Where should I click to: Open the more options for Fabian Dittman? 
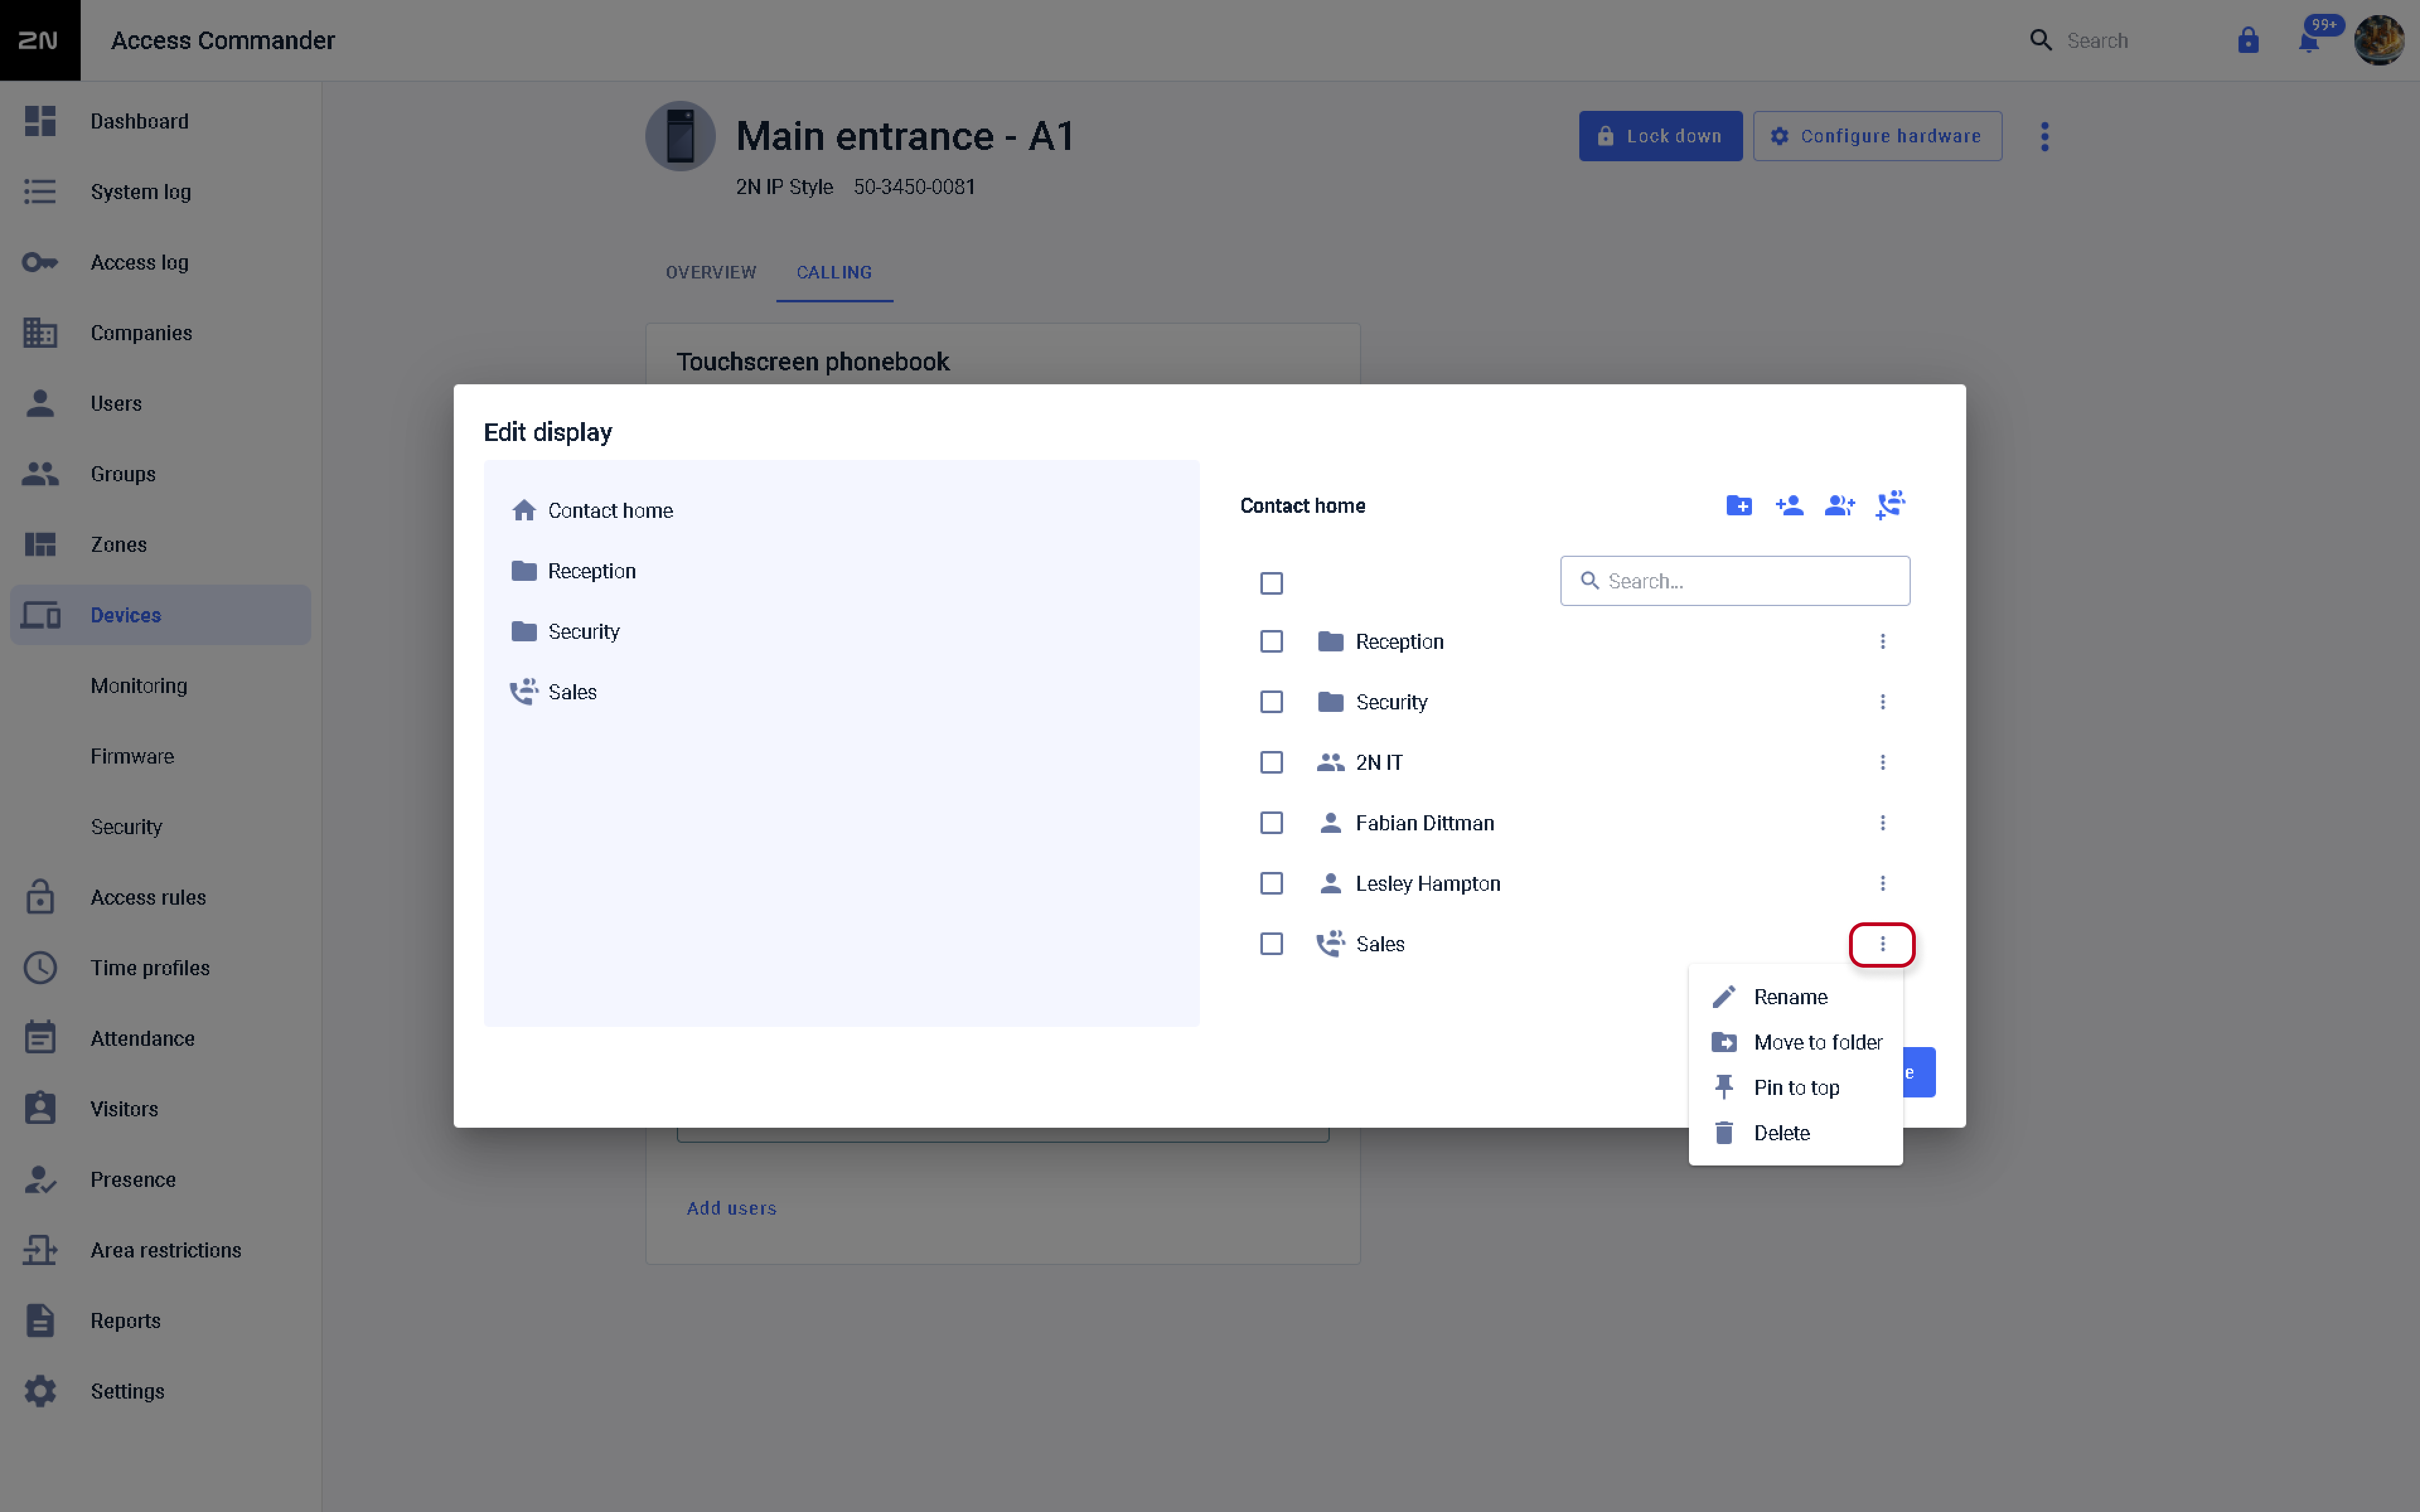coord(1882,823)
